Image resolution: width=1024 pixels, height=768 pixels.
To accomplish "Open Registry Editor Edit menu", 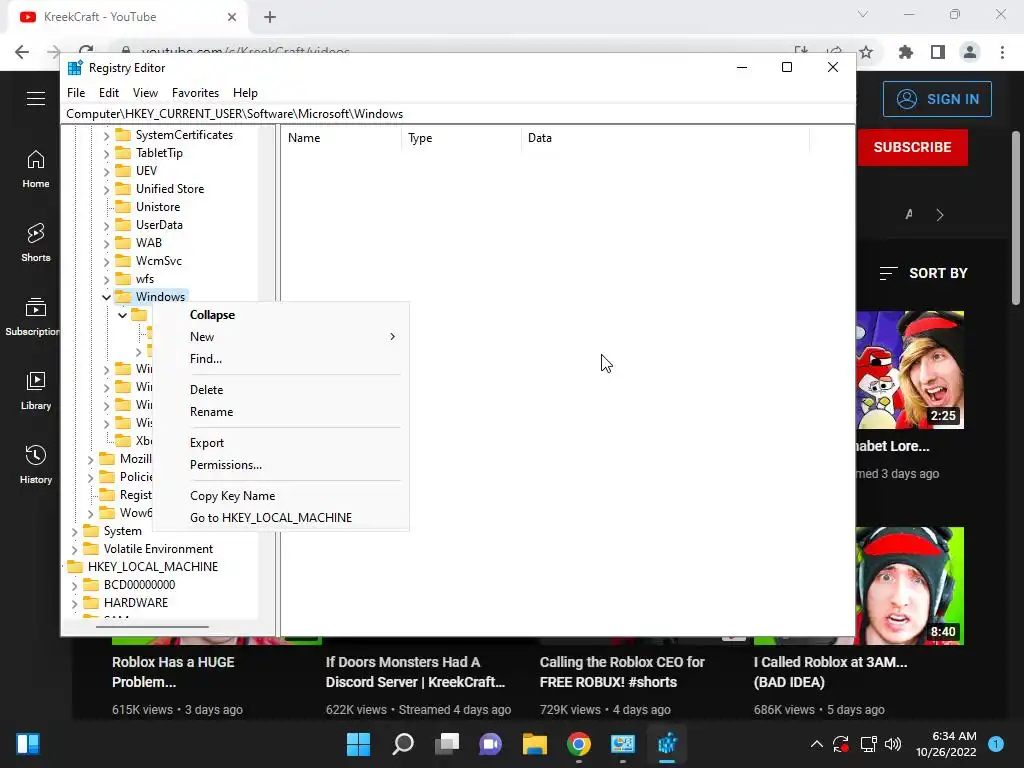I will coord(108,93).
